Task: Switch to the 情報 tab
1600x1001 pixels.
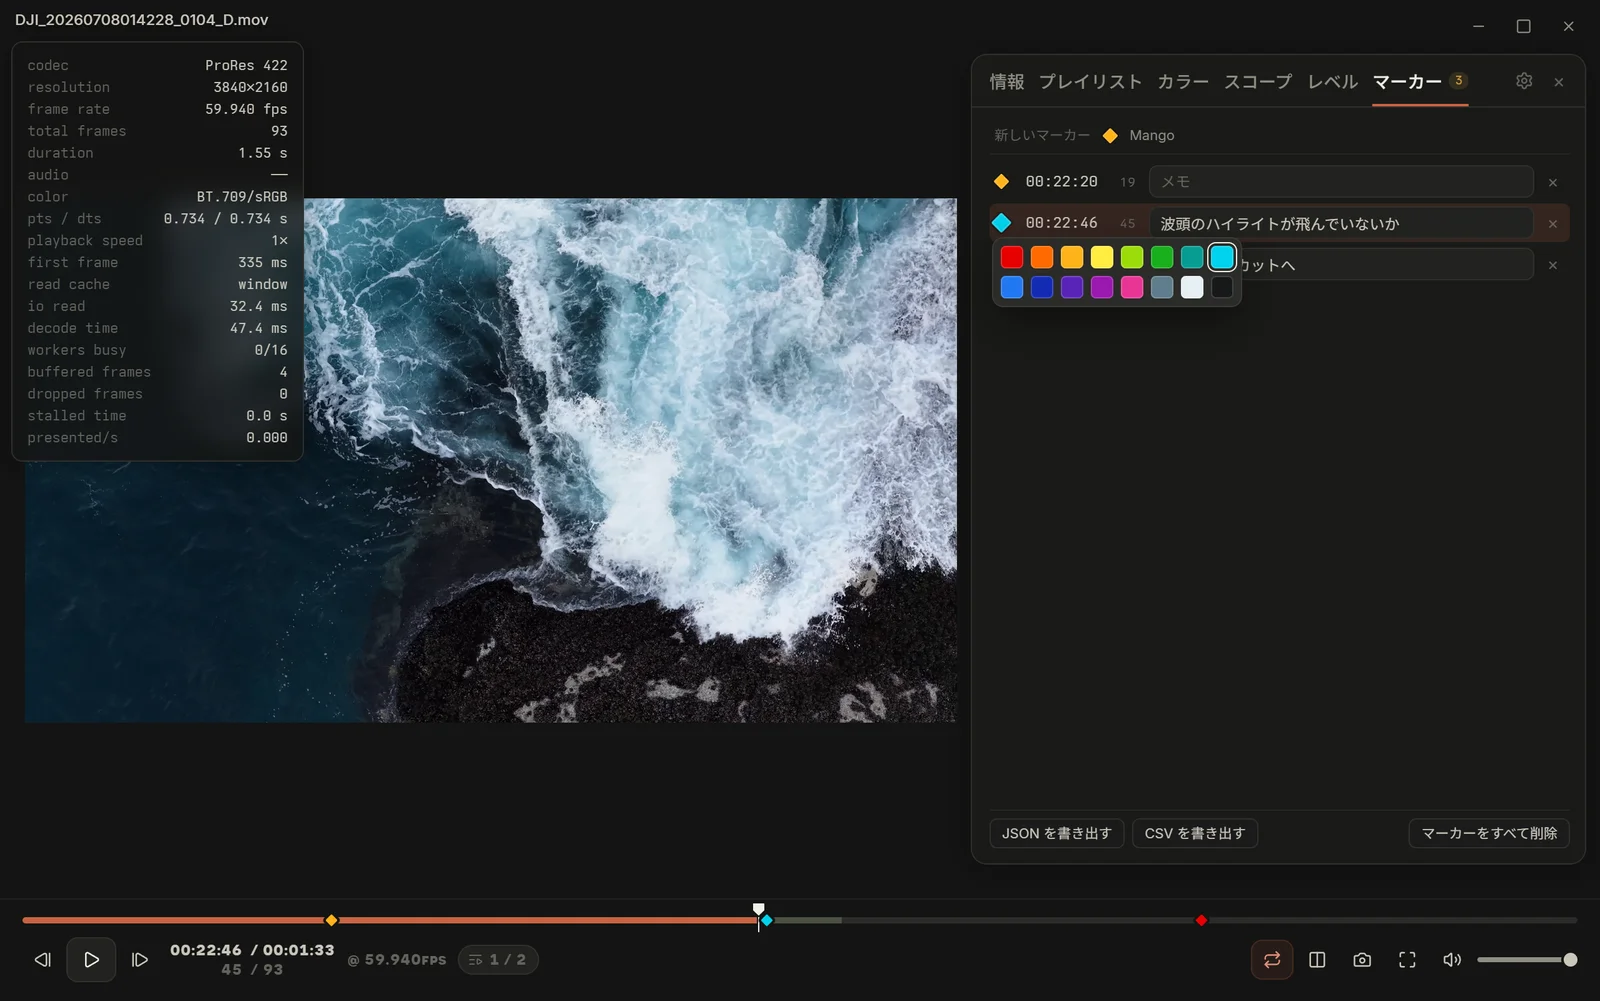Action: point(1007,82)
